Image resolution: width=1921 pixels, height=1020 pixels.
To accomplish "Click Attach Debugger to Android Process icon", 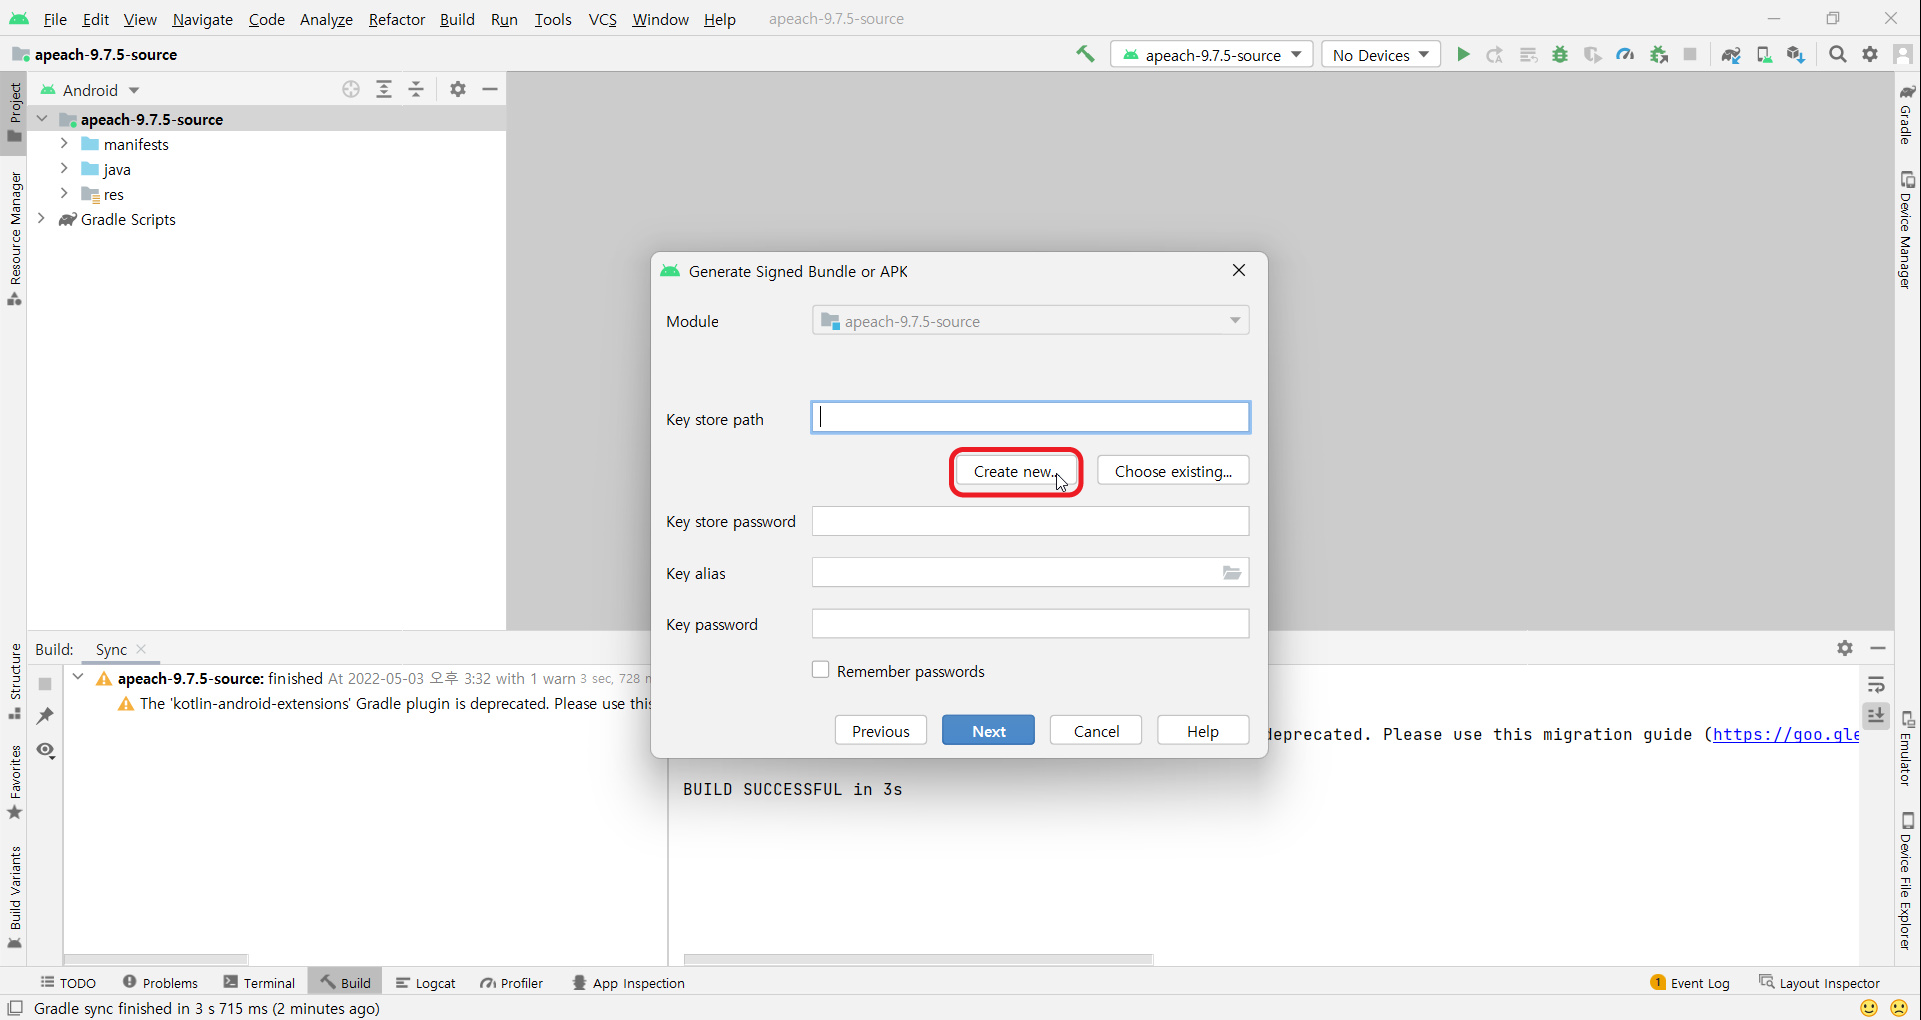I will coord(1659,54).
